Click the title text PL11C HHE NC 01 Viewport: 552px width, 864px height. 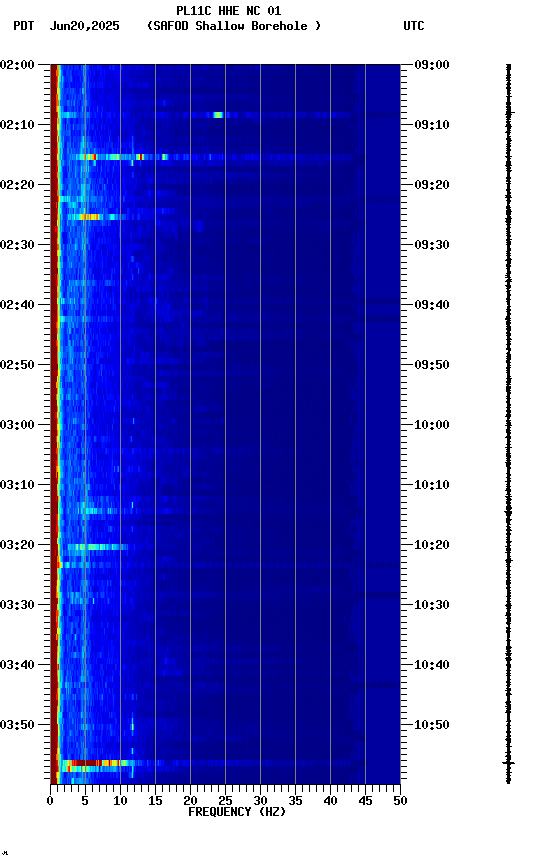point(229,11)
